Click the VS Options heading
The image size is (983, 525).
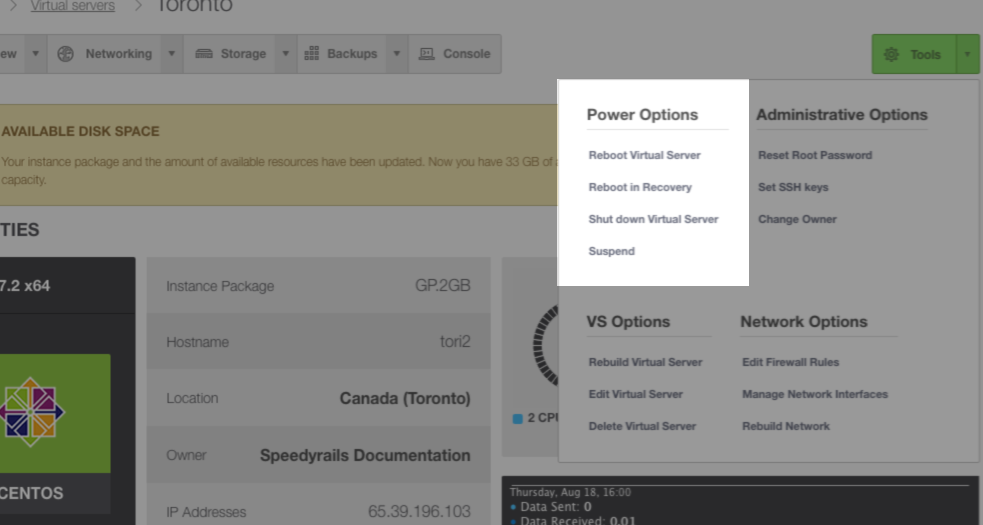[x=628, y=322]
